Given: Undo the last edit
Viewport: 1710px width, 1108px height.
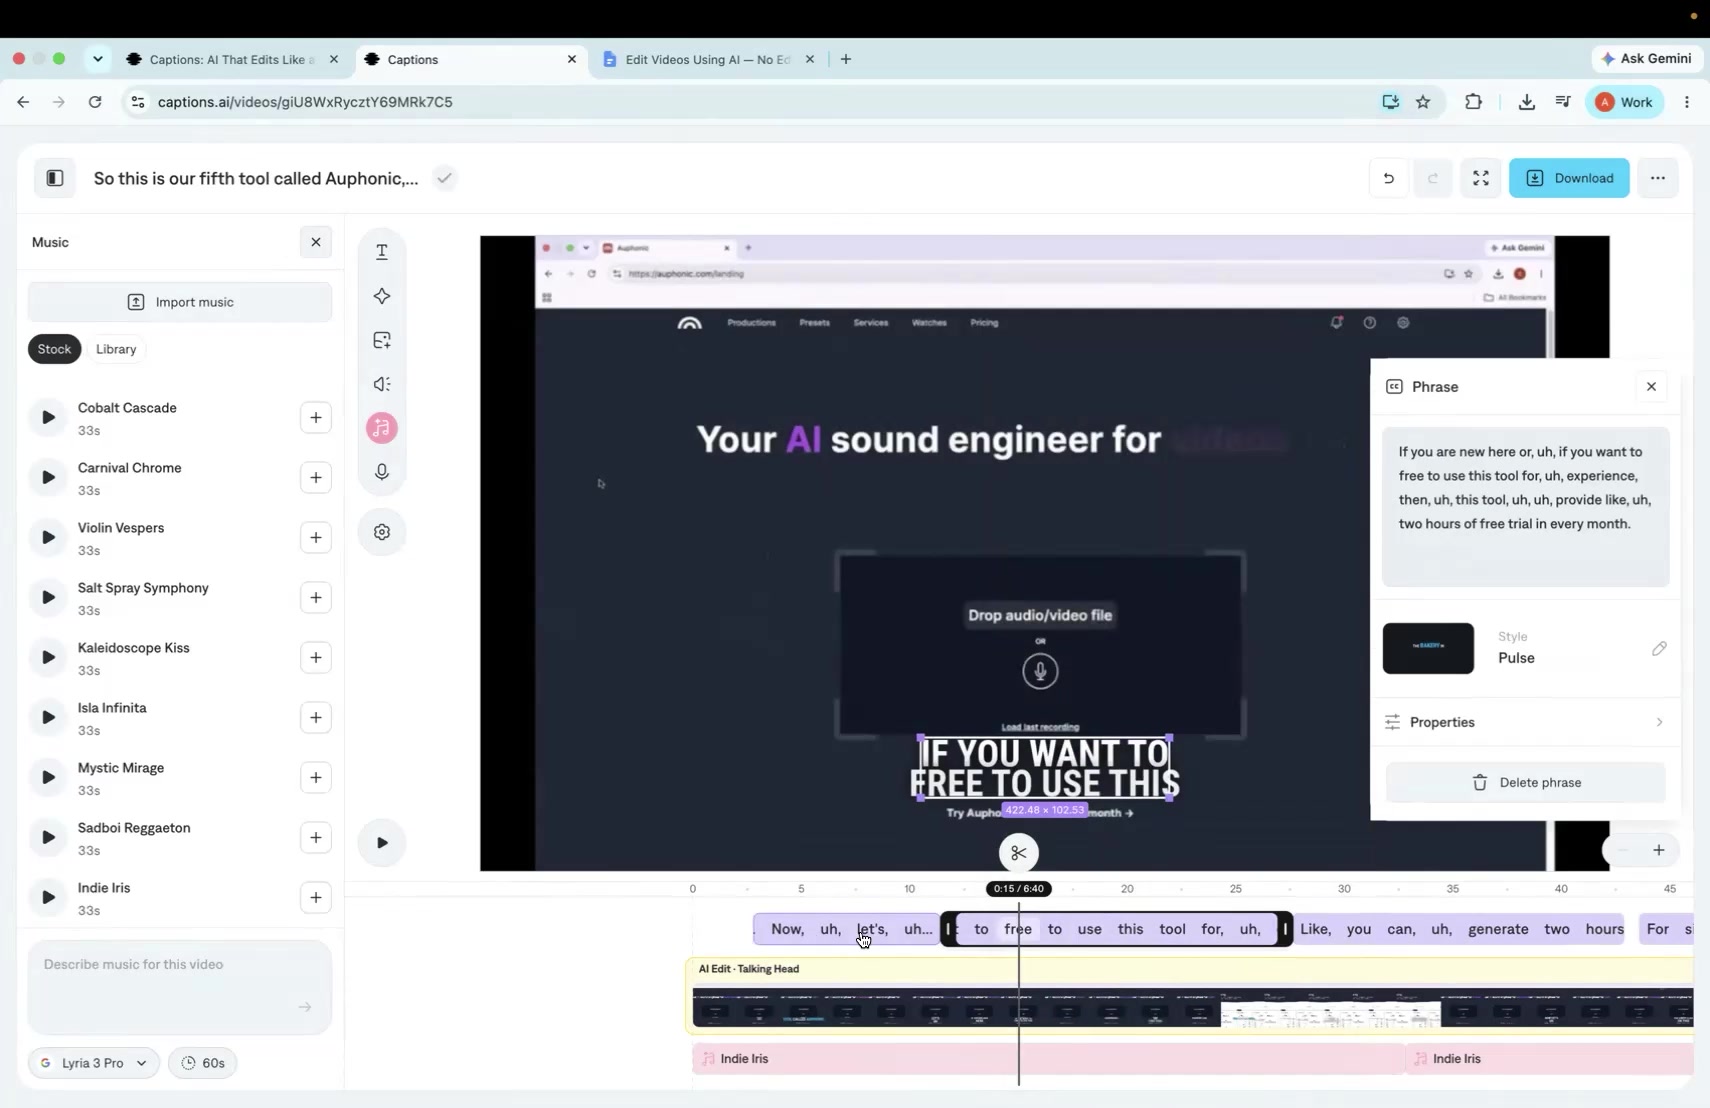Looking at the screenshot, I should click(x=1389, y=178).
